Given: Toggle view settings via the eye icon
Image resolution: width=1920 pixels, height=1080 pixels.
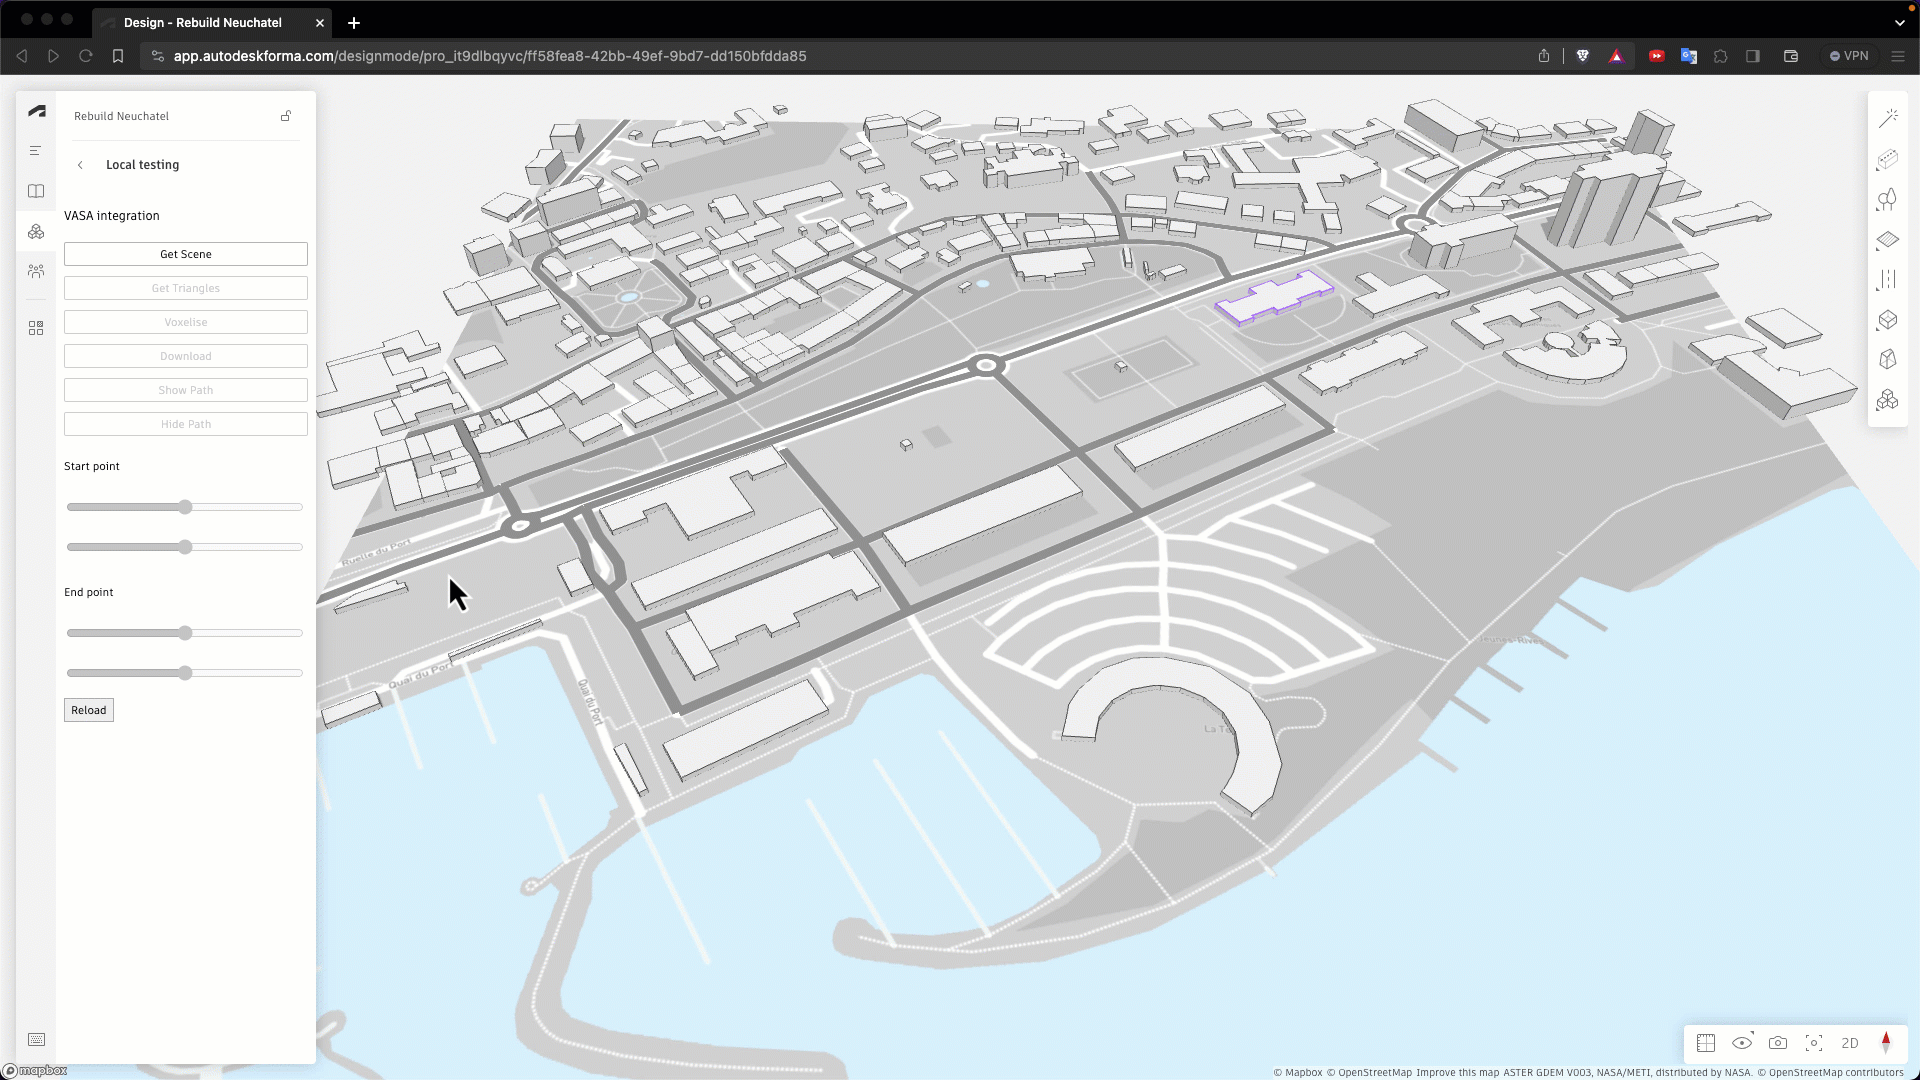Looking at the screenshot, I should pyautogui.click(x=1742, y=1043).
